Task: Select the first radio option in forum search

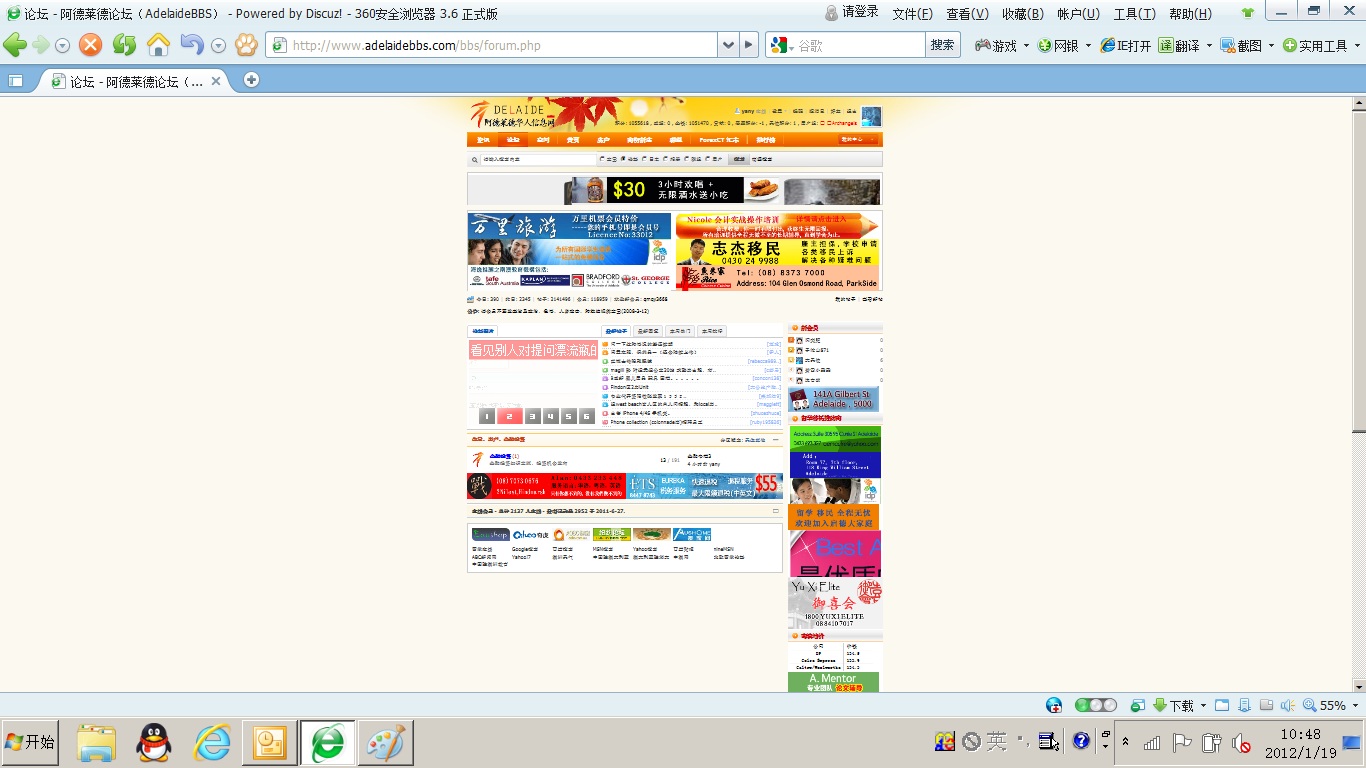Action: click(601, 159)
